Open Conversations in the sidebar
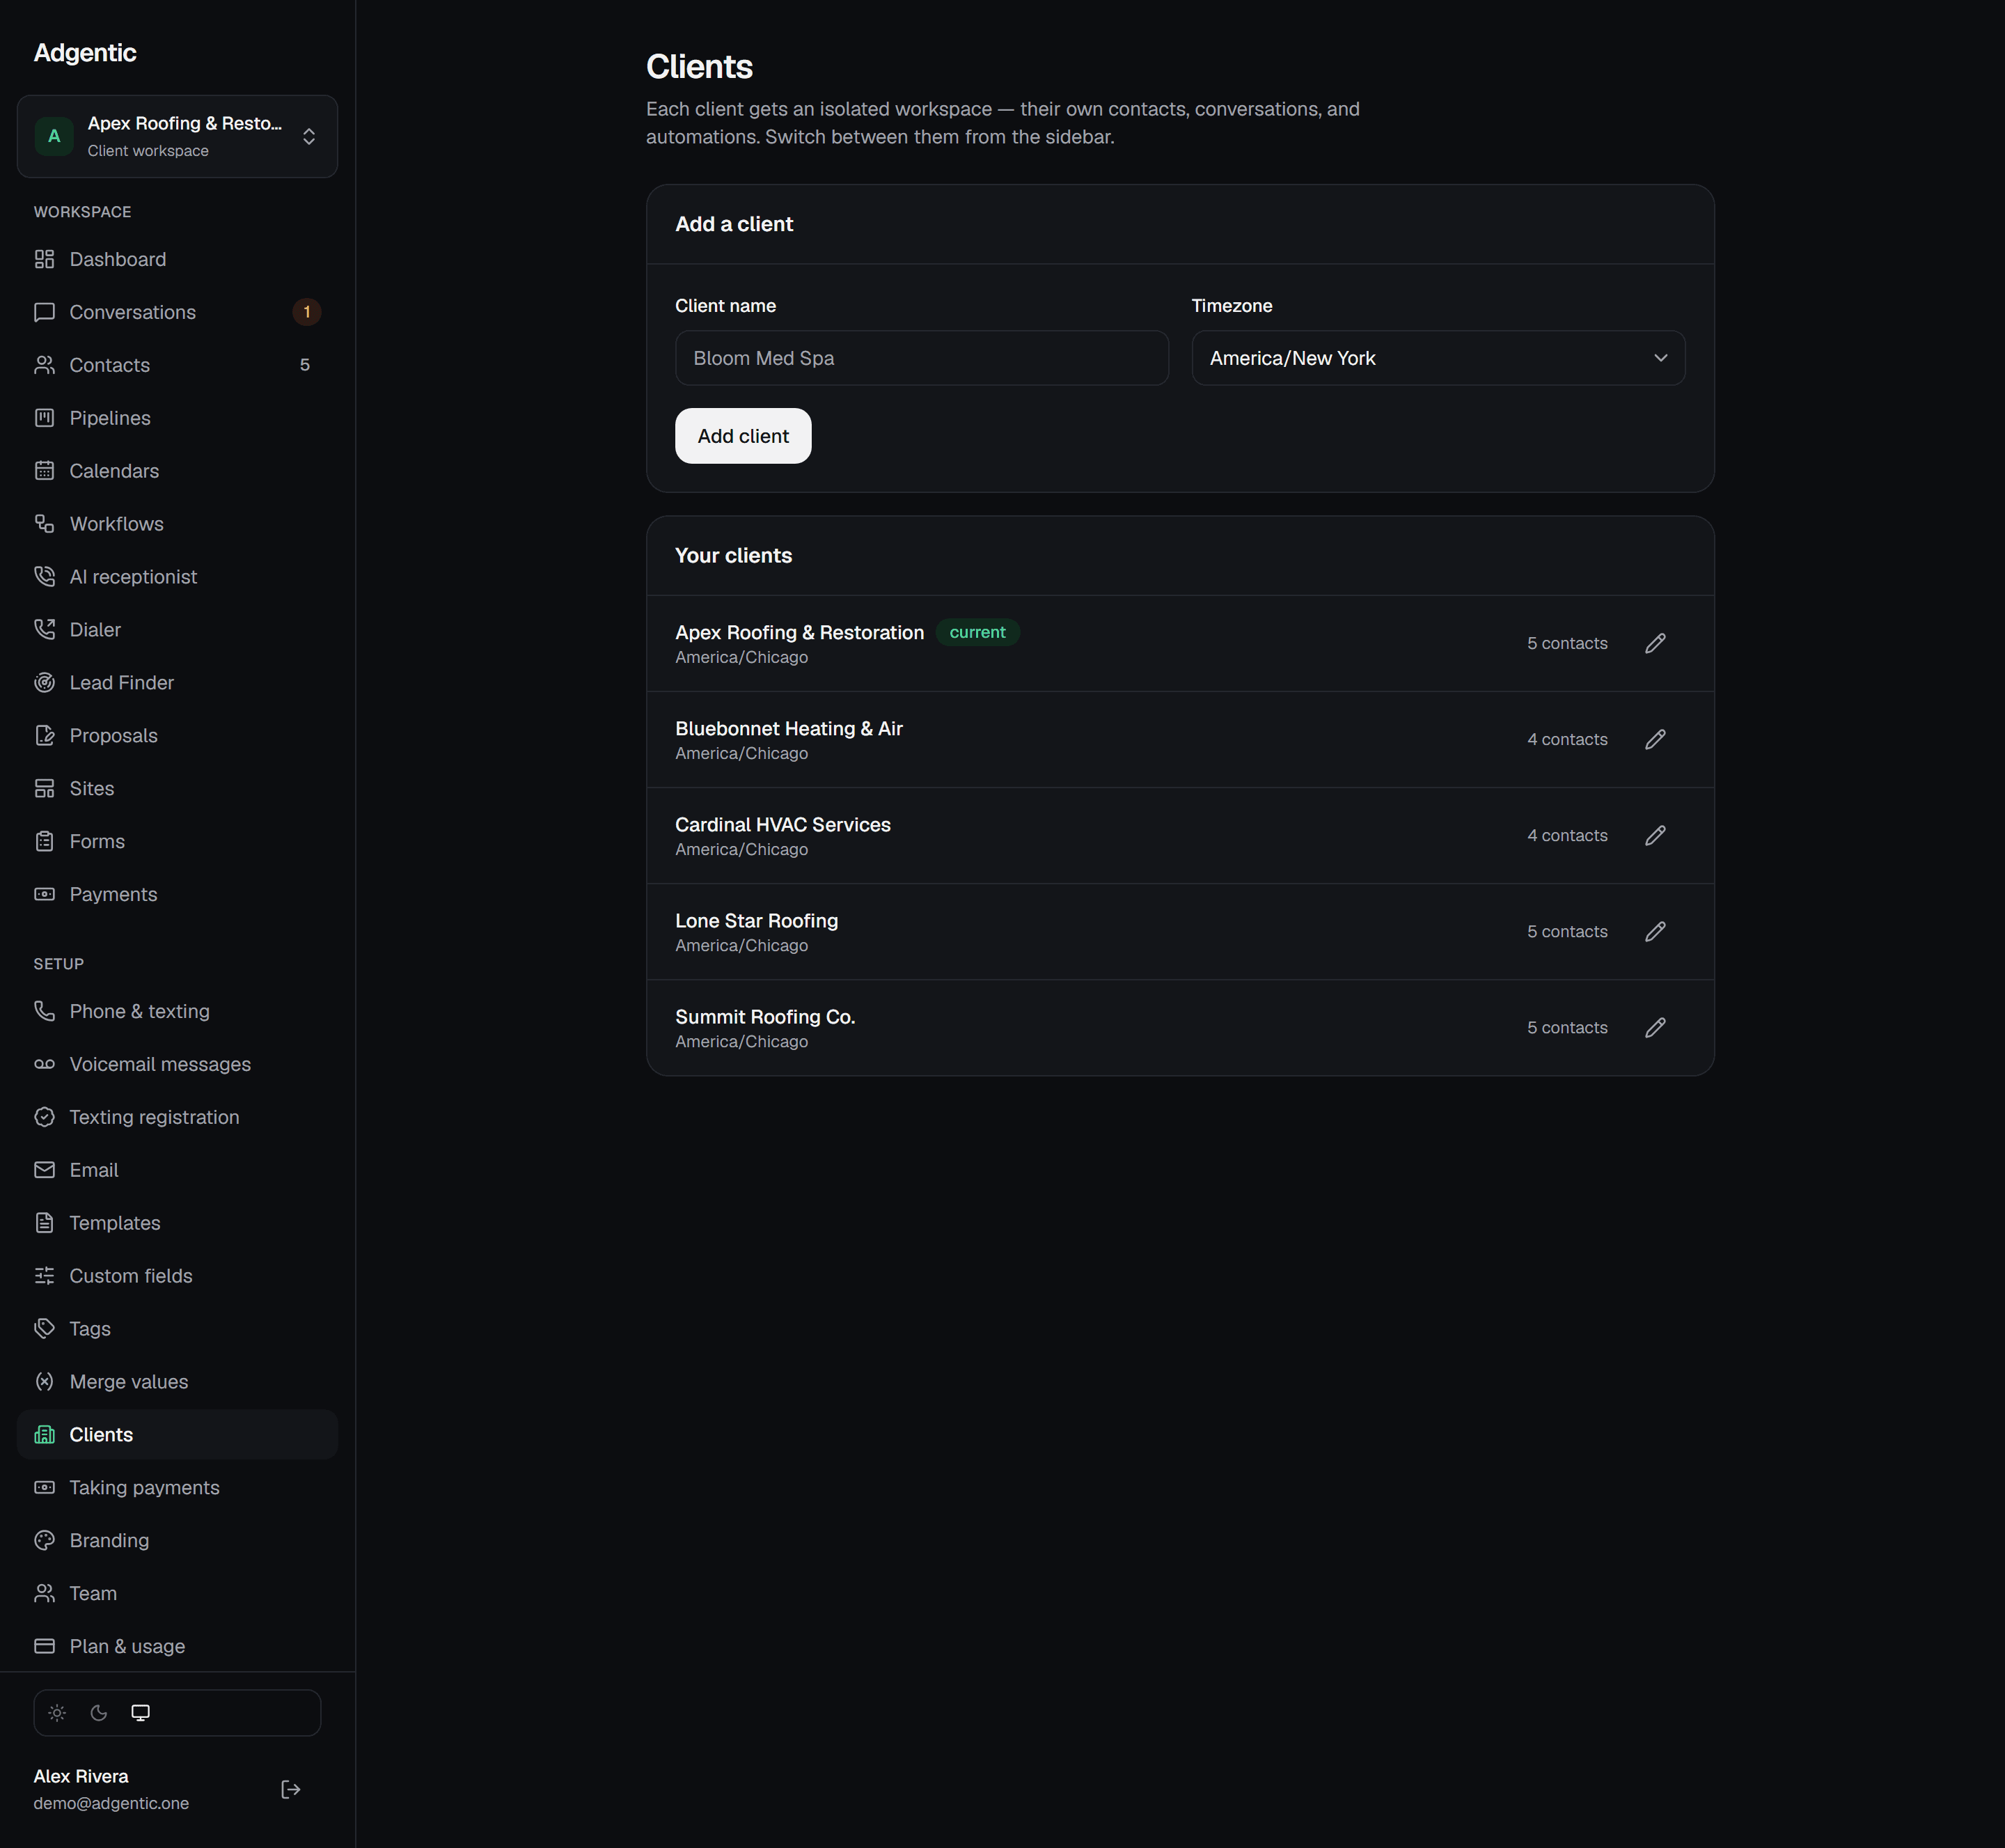The width and height of the screenshot is (2005, 1848). tap(177, 312)
